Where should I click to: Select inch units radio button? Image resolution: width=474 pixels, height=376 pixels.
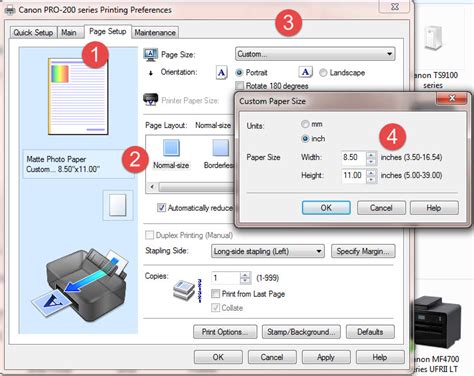(305, 138)
